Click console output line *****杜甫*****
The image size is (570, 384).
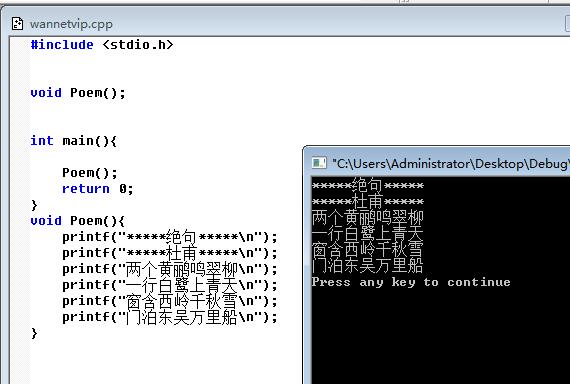tap(368, 201)
